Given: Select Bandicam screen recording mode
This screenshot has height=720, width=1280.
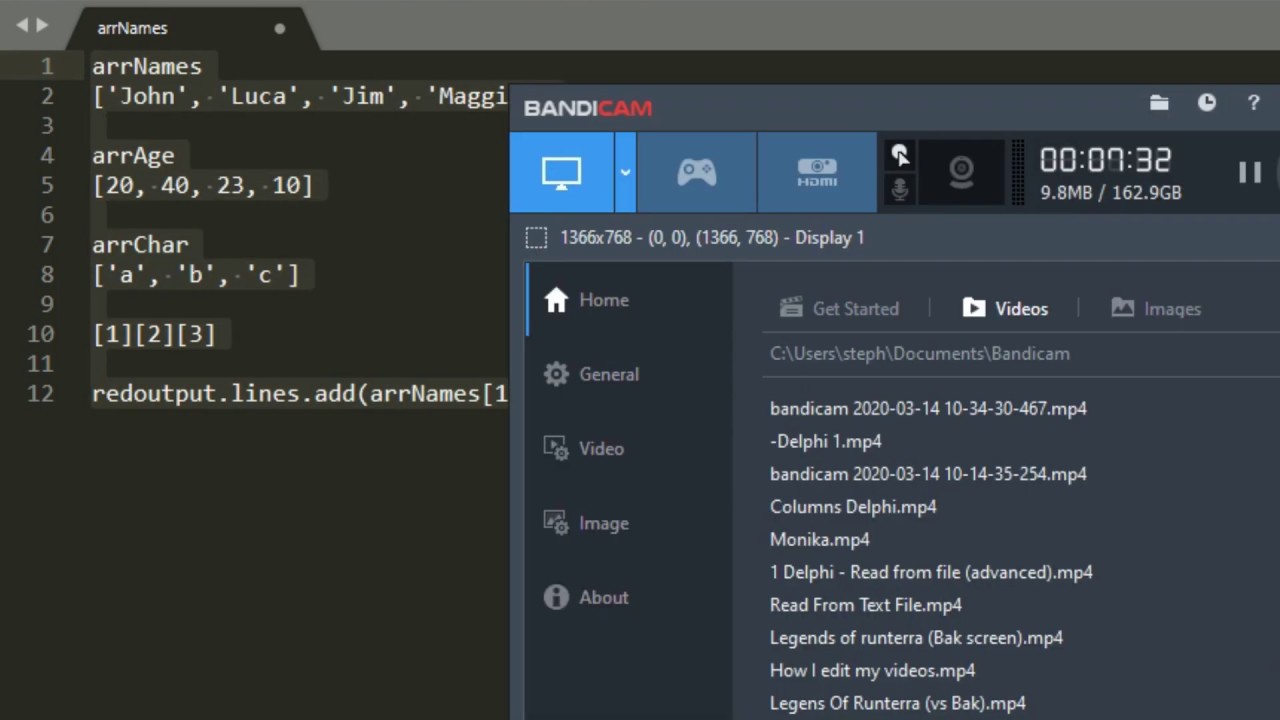Looking at the screenshot, I should (562, 172).
